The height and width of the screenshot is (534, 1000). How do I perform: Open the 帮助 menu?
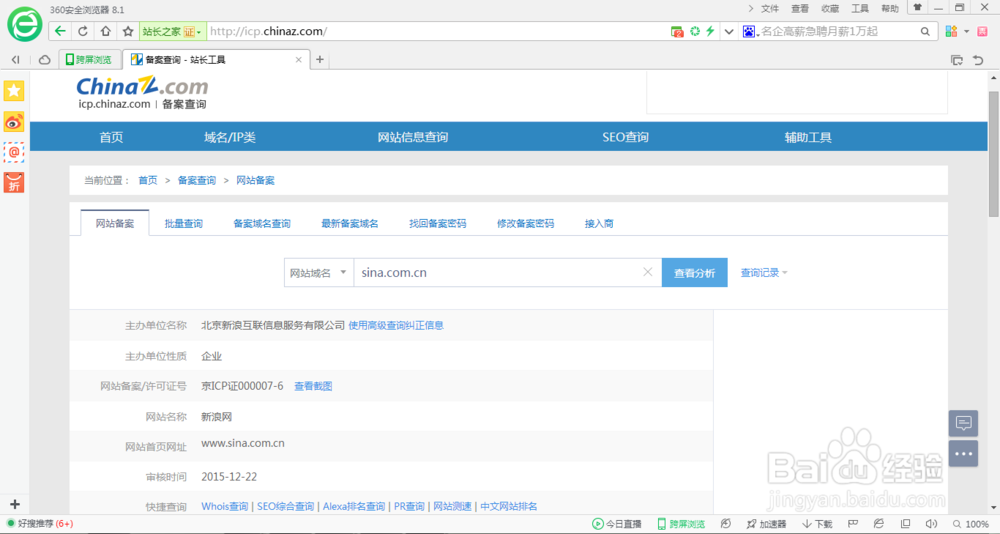coord(890,8)
